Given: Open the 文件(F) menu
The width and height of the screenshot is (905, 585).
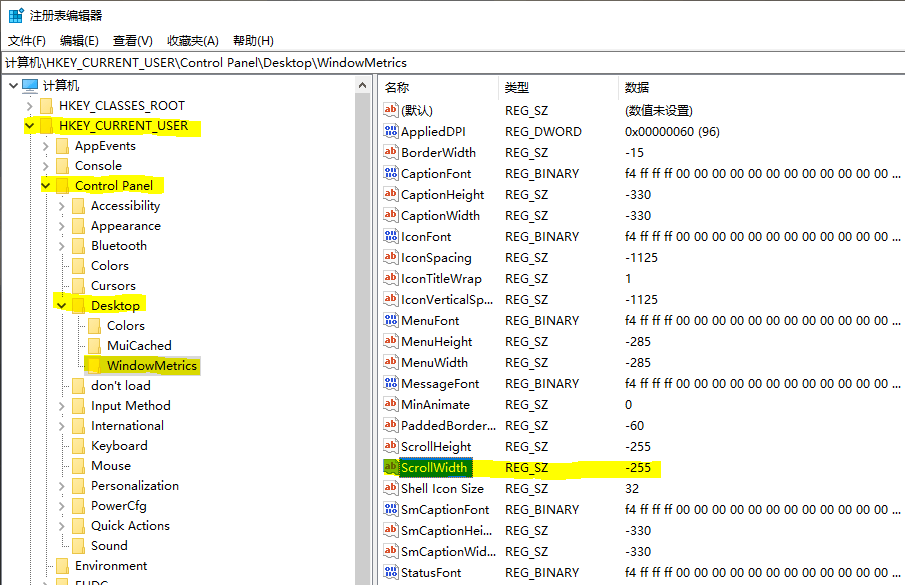Looking at the screenshot, I should coord(27,40).
